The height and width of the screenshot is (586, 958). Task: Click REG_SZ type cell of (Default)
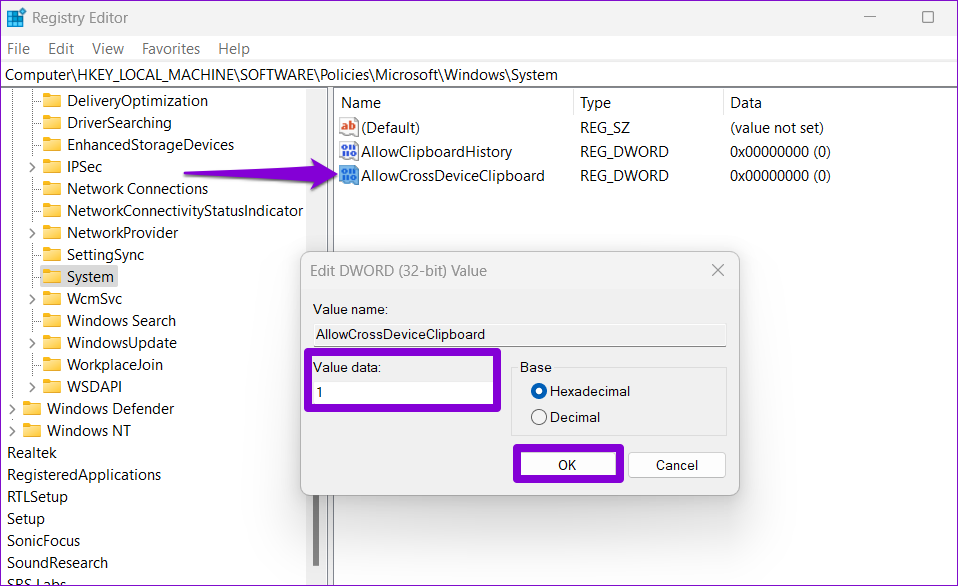(605, 128)
